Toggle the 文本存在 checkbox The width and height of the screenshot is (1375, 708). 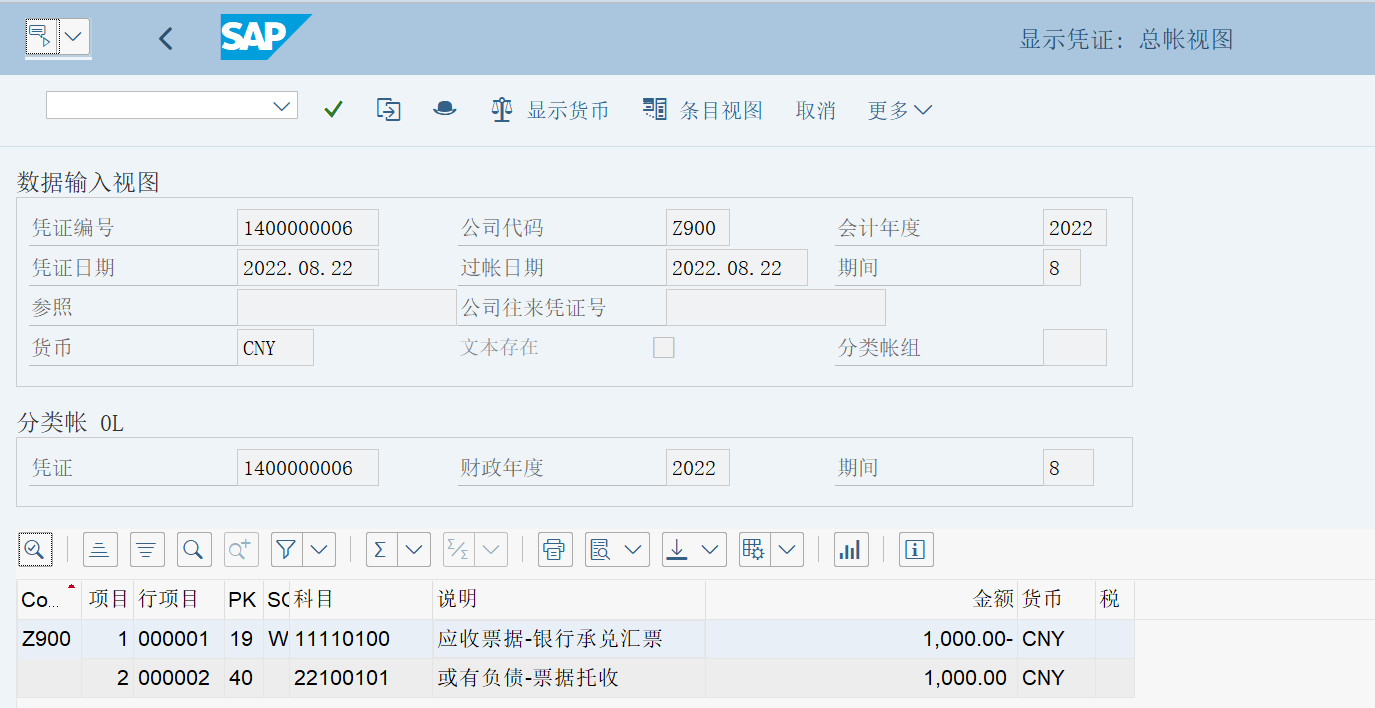click(x=663, y=347)
